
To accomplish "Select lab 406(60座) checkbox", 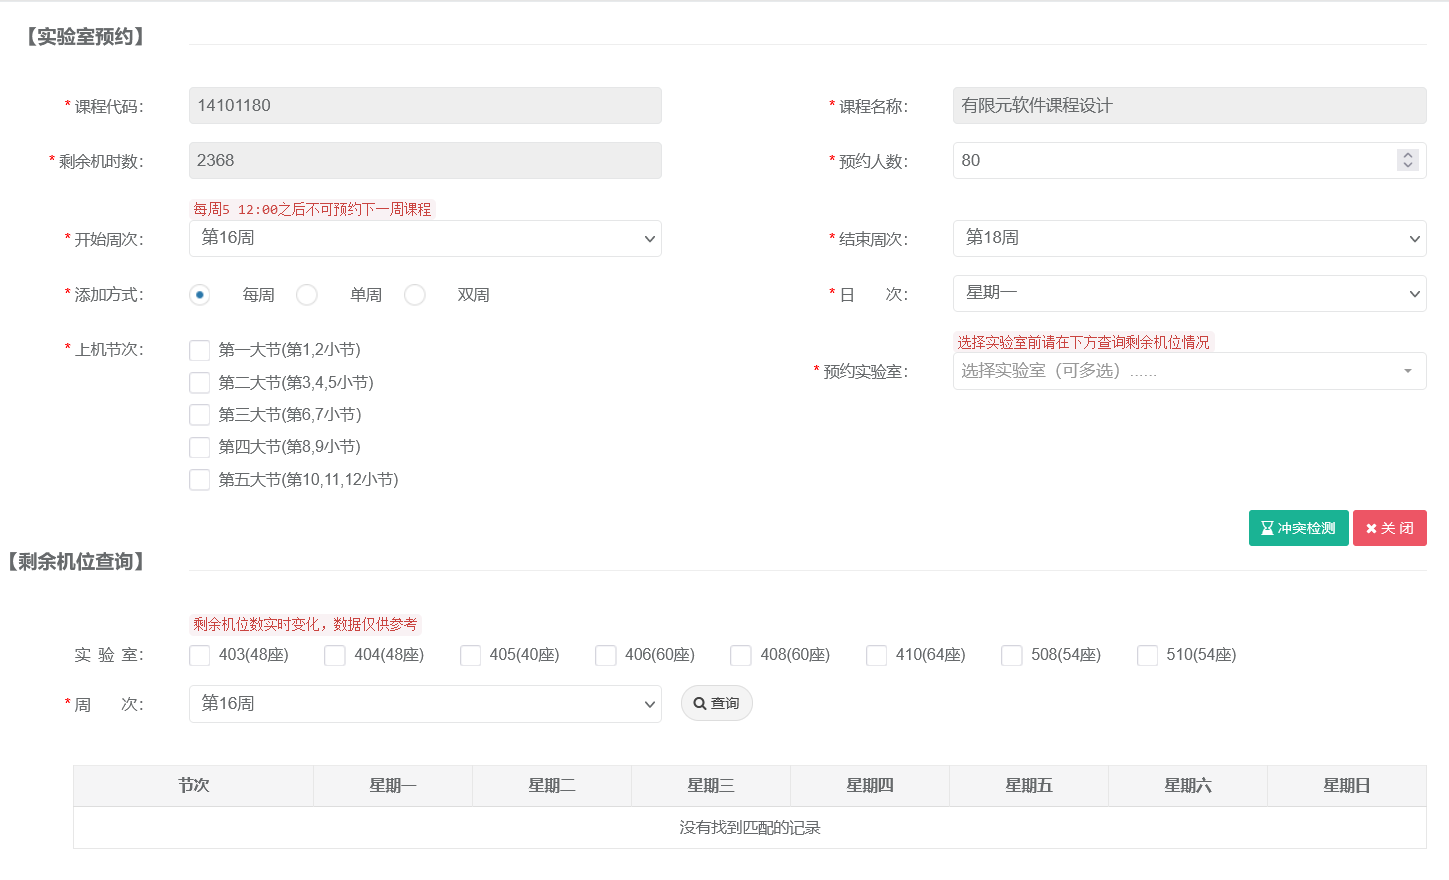I will click(606, 655).
